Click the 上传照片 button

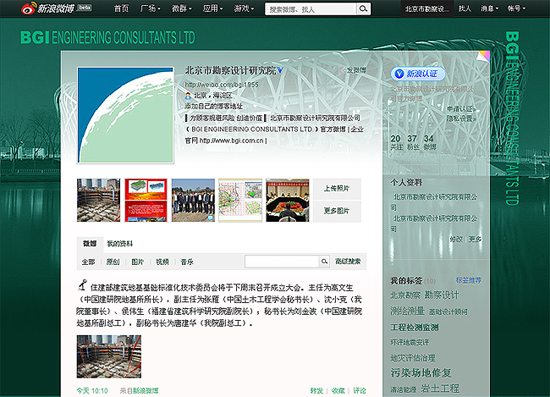(x=337, y=189)
